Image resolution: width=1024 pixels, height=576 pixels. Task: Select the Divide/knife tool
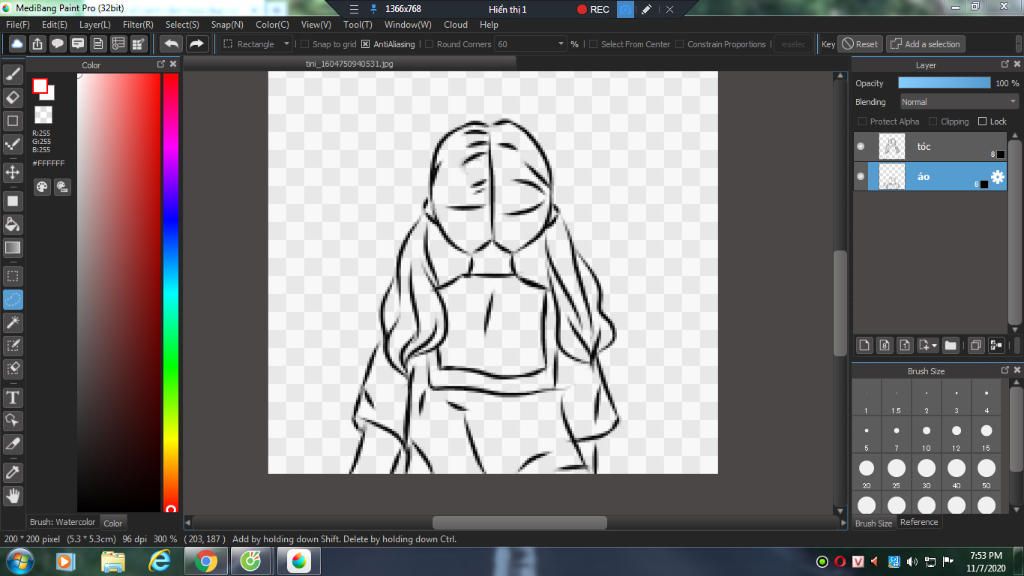(x=12, y=444)
